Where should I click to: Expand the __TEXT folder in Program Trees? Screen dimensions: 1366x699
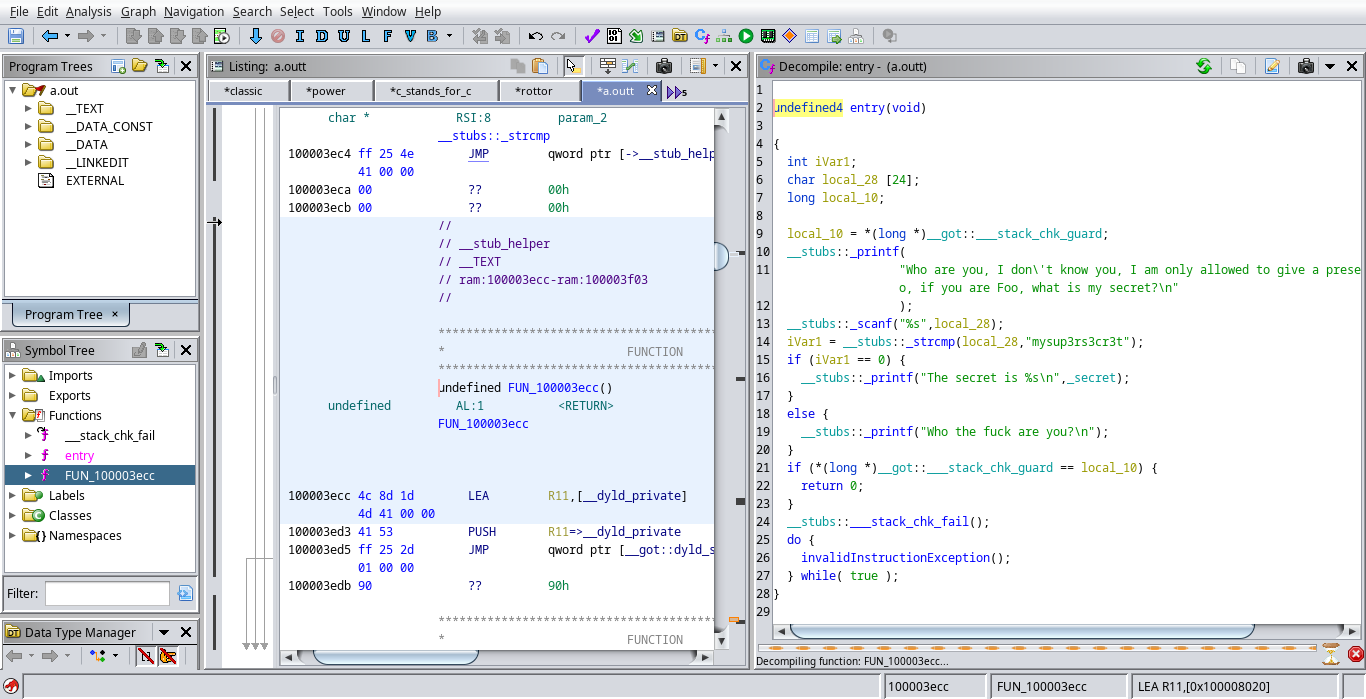point(28,108)
